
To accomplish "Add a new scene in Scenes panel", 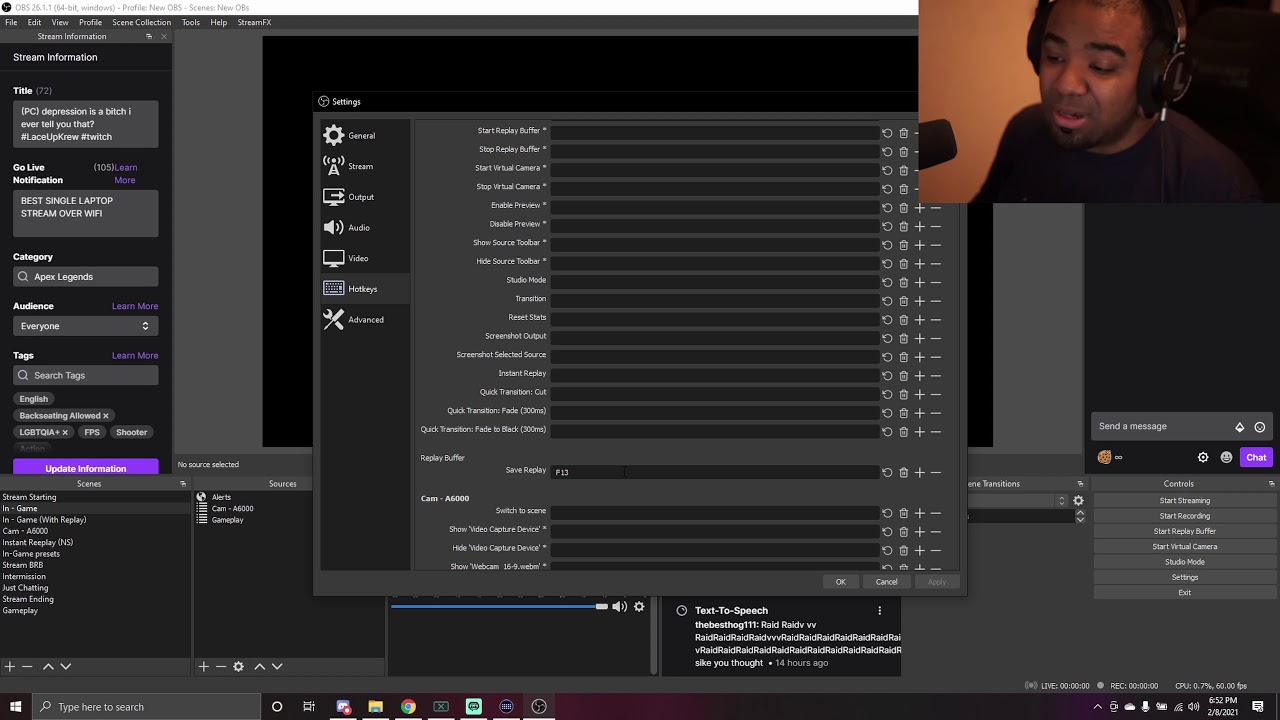I will tap(9, 666).
